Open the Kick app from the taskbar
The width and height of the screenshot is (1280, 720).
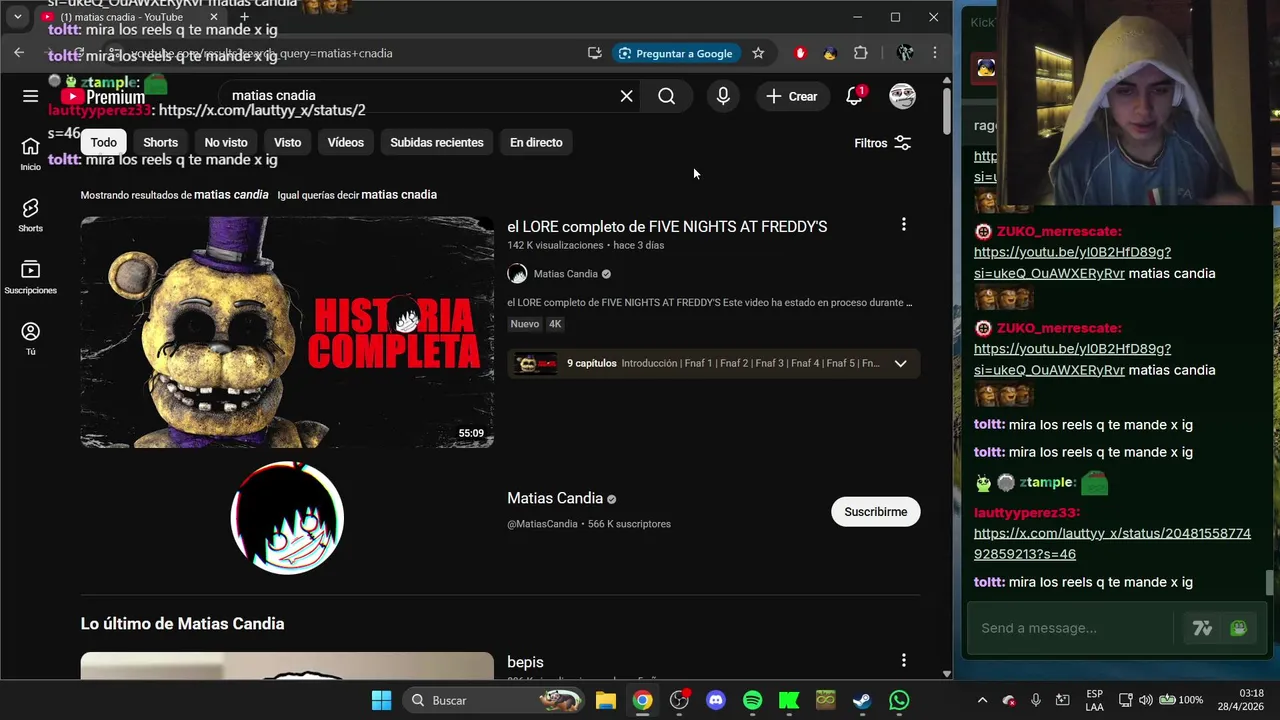point(789,700)
